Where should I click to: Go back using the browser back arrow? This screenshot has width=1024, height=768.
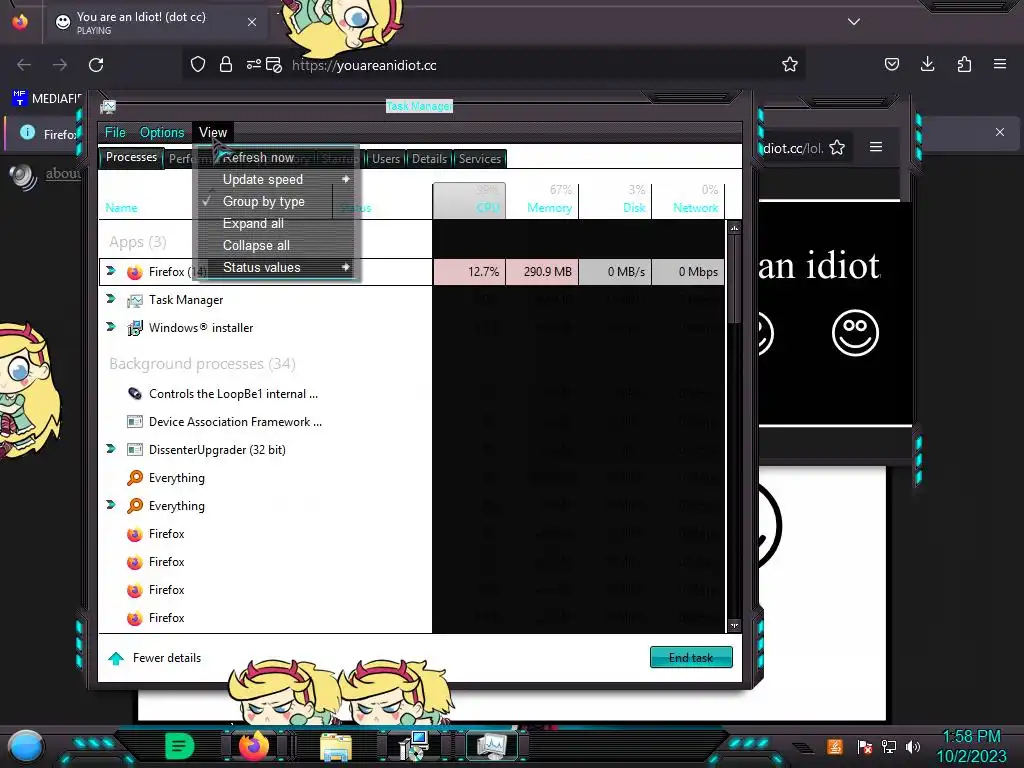pos(24,65)
